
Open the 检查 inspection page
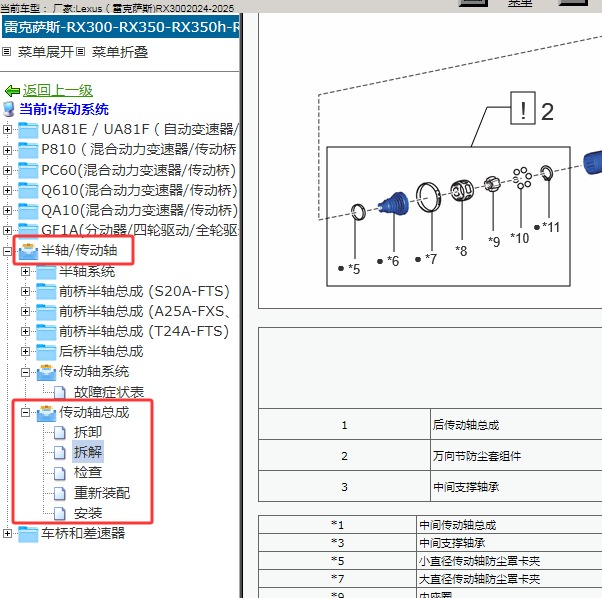pyautogui.click(x=88, y=472)
